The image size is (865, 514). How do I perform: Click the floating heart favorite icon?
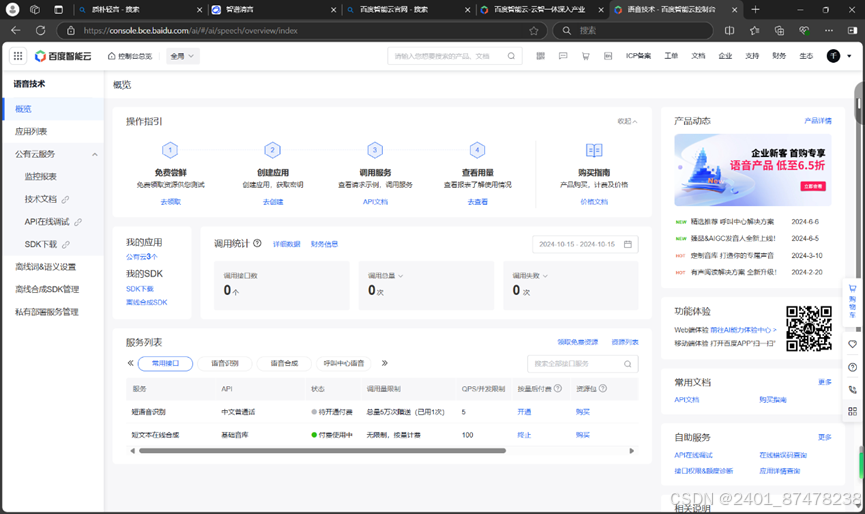coord(852,344)
